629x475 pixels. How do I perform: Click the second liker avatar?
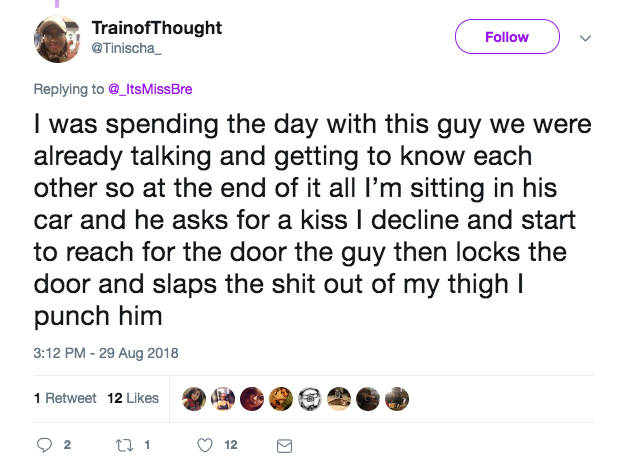(223, 399)
